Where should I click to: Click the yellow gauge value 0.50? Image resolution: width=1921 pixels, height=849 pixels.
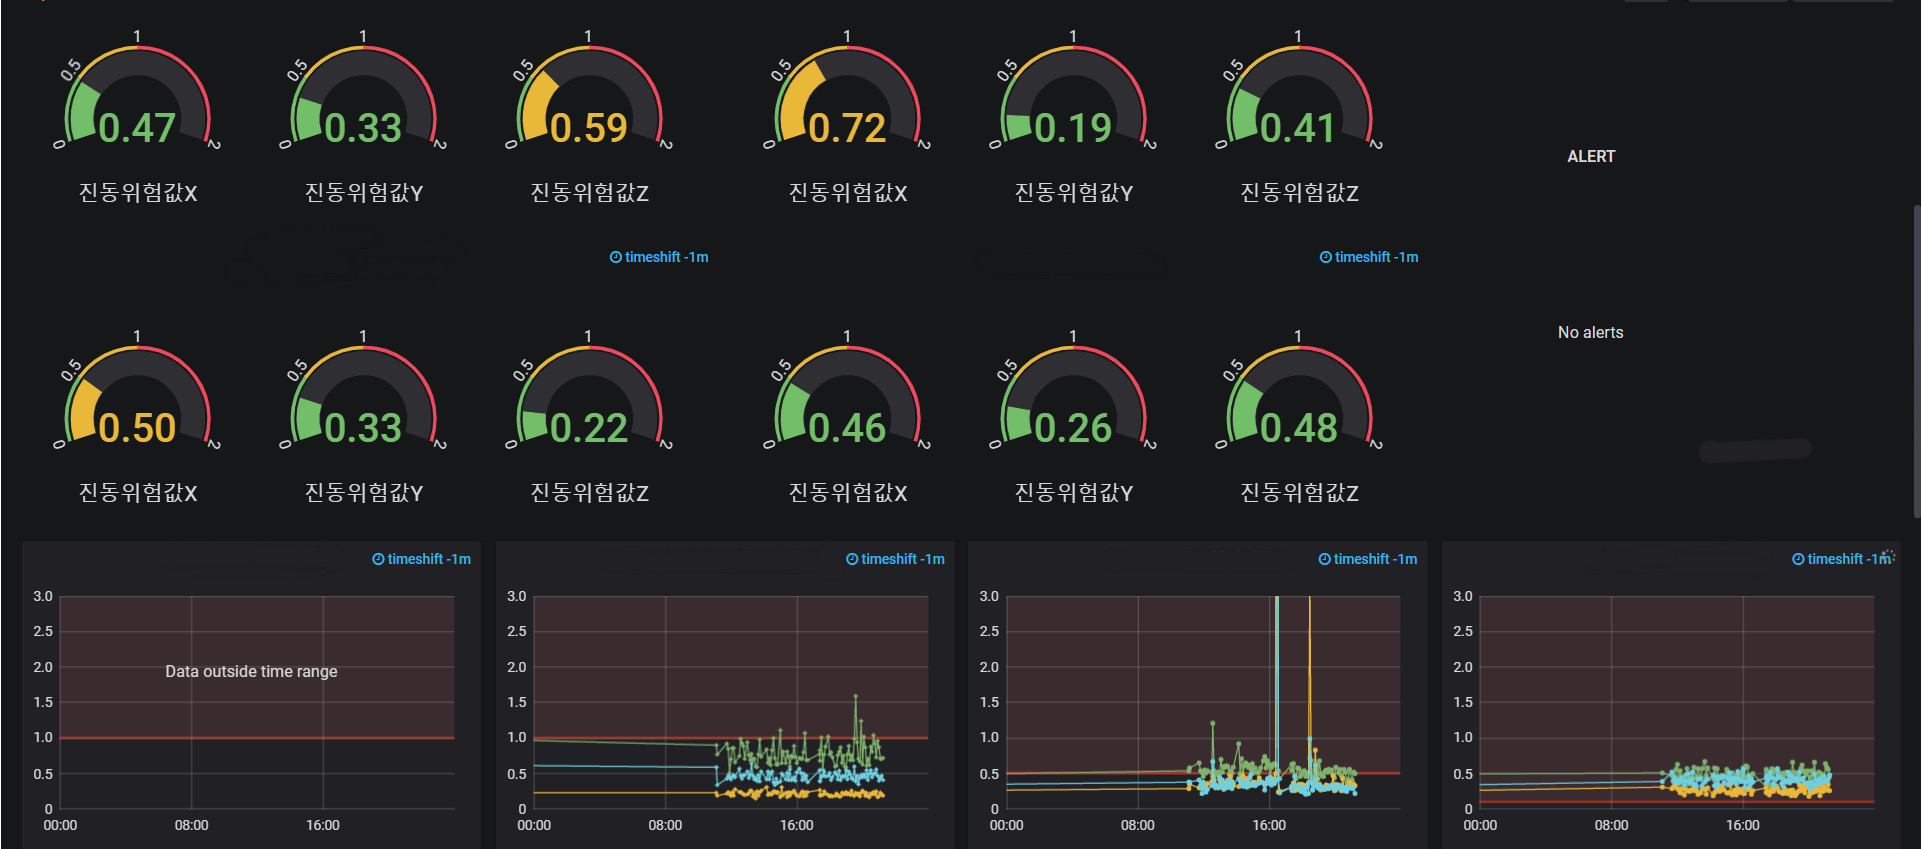point(137,428)
